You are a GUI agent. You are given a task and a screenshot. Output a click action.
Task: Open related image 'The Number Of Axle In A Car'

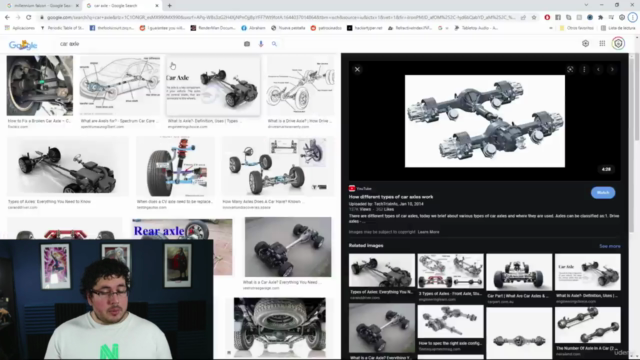tap(587, 325)
